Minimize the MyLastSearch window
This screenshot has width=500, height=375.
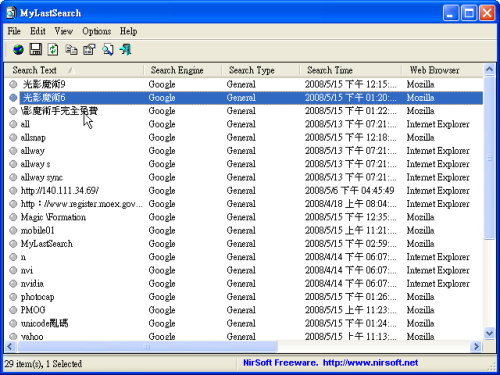(451, 13)
